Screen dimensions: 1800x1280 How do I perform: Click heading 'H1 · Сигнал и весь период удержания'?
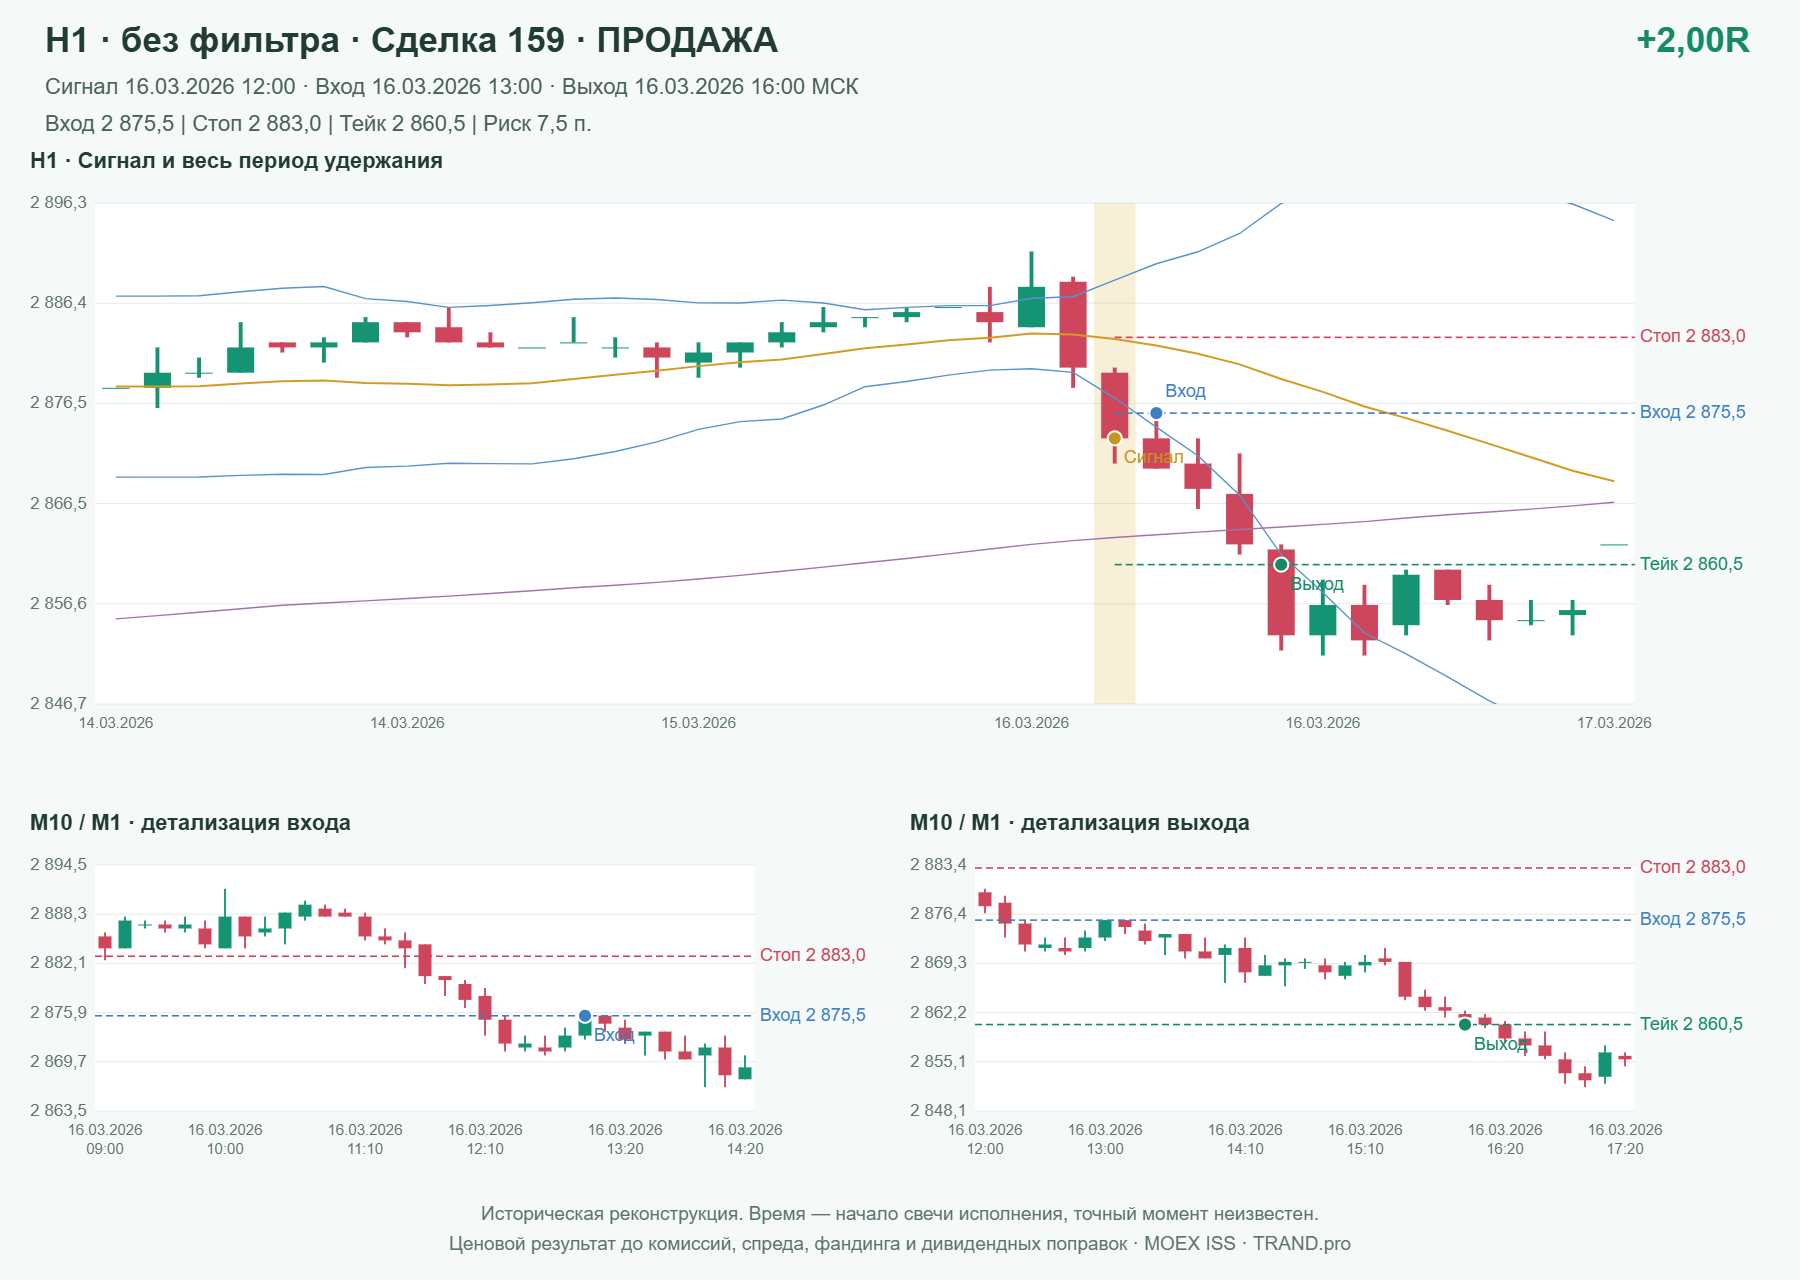point(236,161)
